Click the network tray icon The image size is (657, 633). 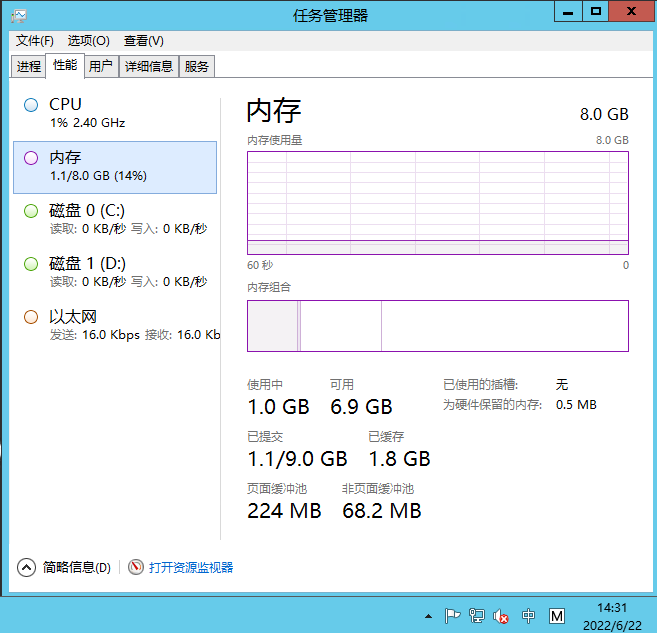pos(477,616)
